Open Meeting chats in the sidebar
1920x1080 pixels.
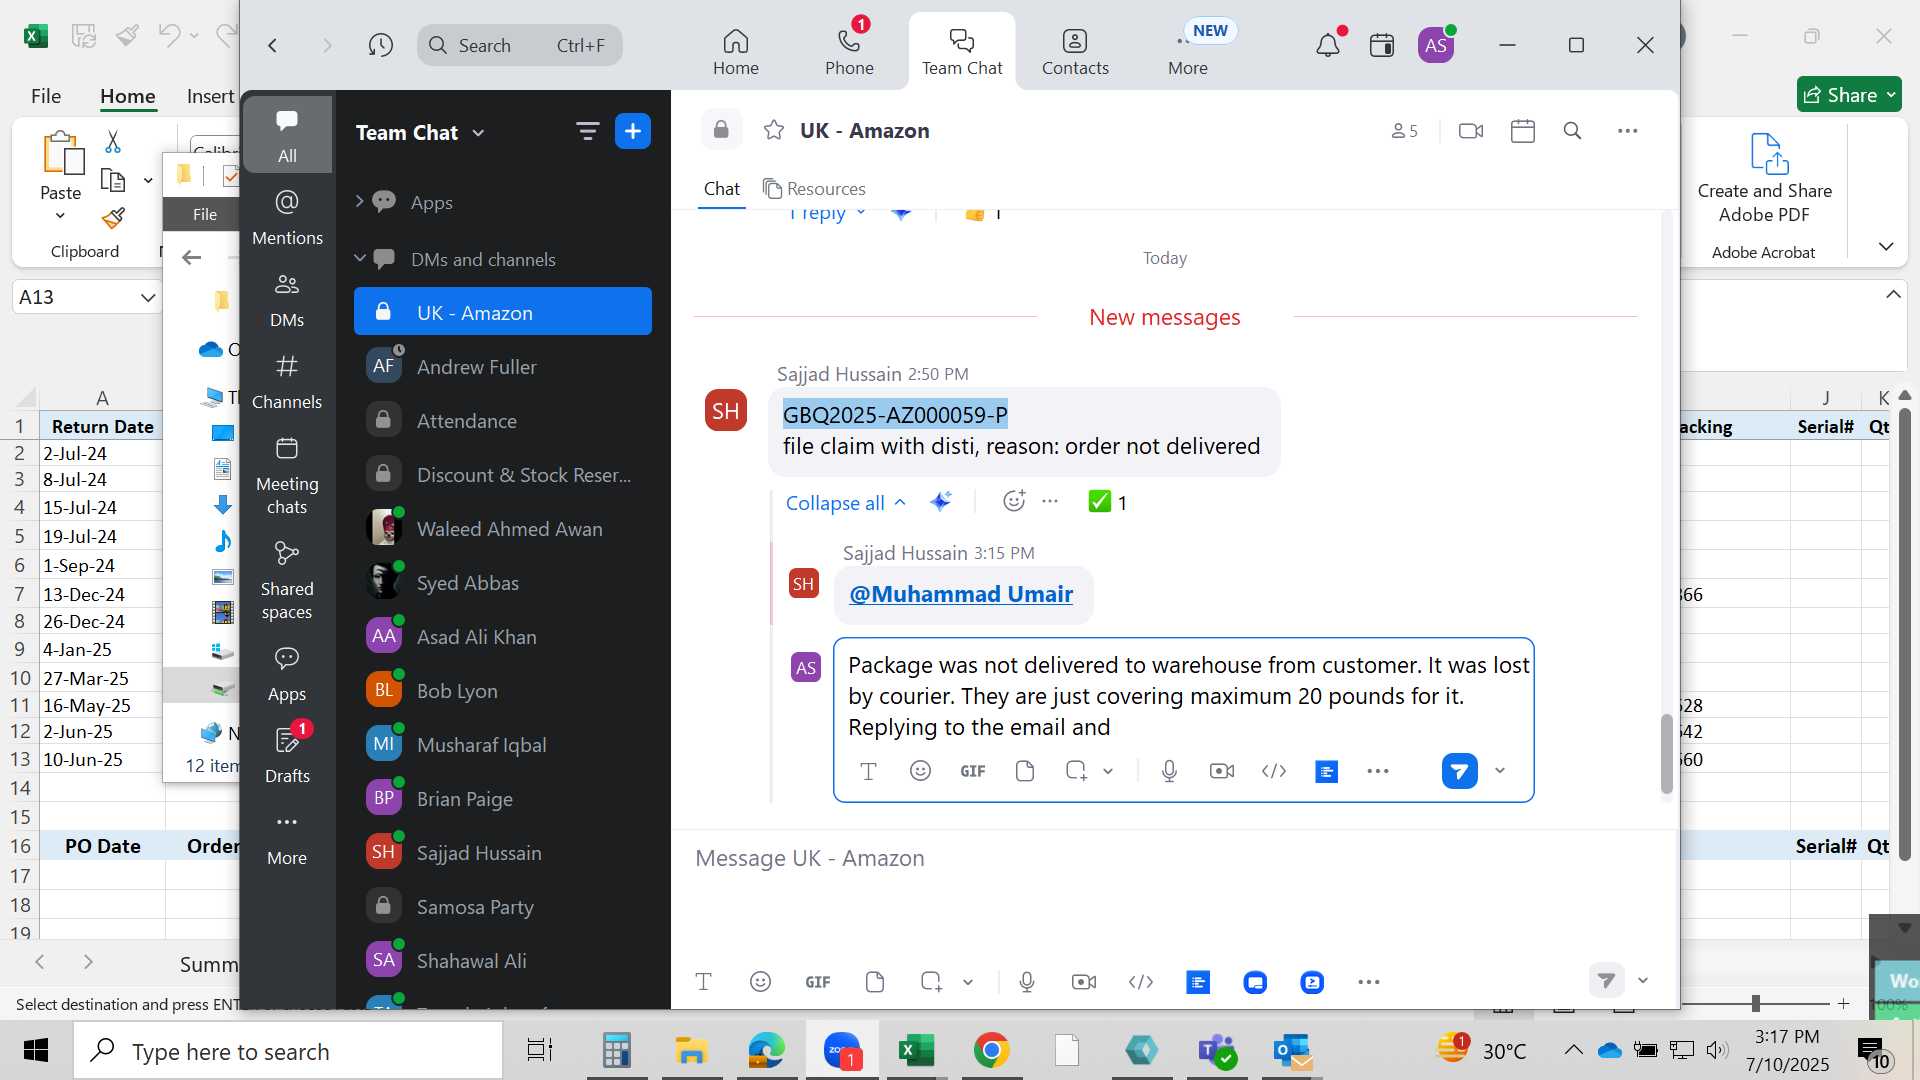(x=287, y=475)
